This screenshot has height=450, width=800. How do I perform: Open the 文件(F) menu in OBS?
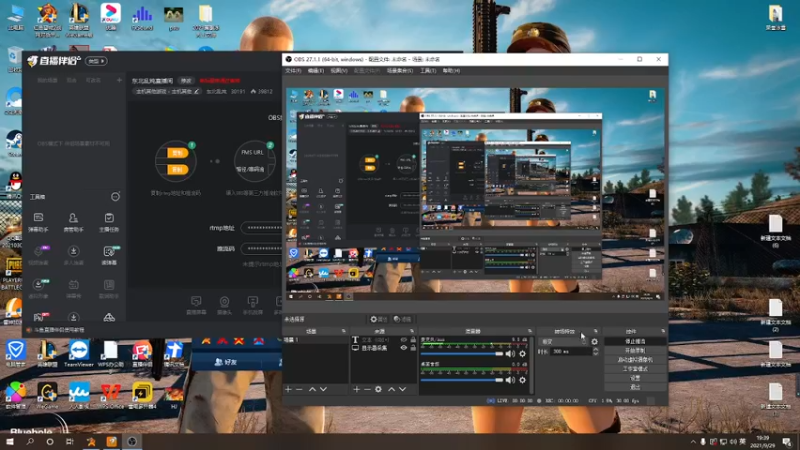pos(293,71)
